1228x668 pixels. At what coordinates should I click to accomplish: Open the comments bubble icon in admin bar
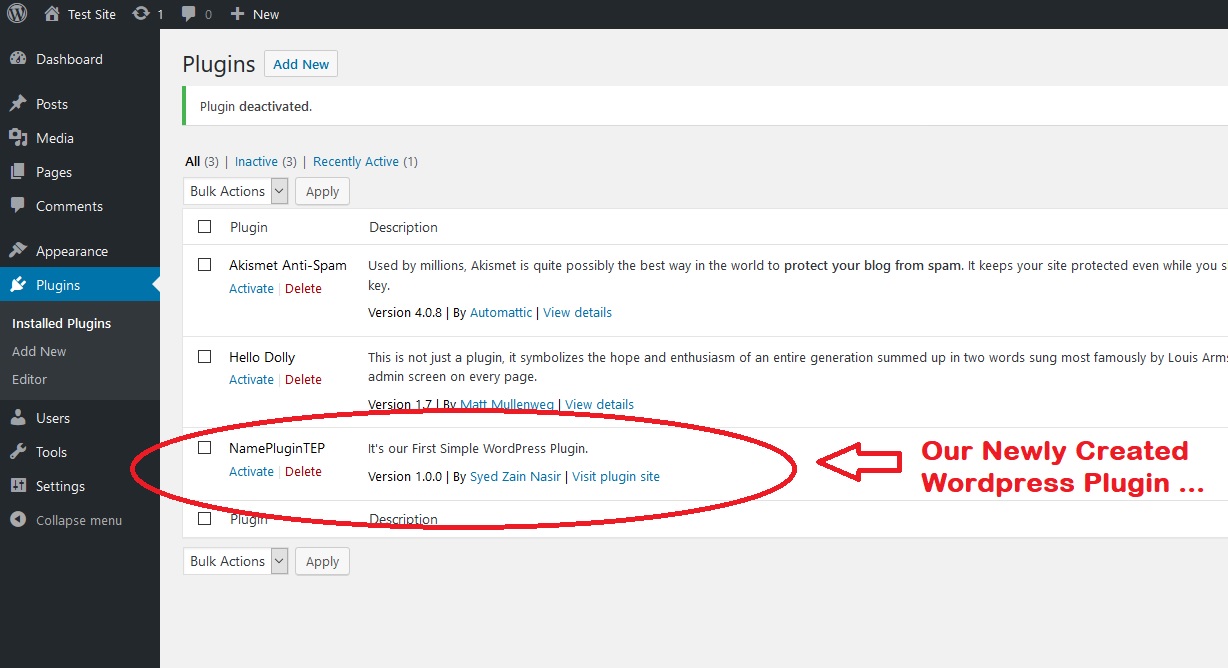click(x=190, y=14)
